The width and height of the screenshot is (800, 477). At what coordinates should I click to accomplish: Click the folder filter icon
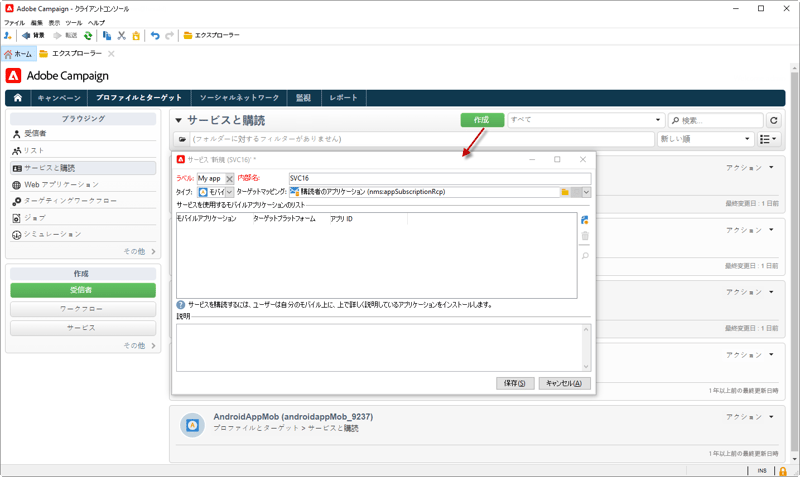click(x=182, y=139)
